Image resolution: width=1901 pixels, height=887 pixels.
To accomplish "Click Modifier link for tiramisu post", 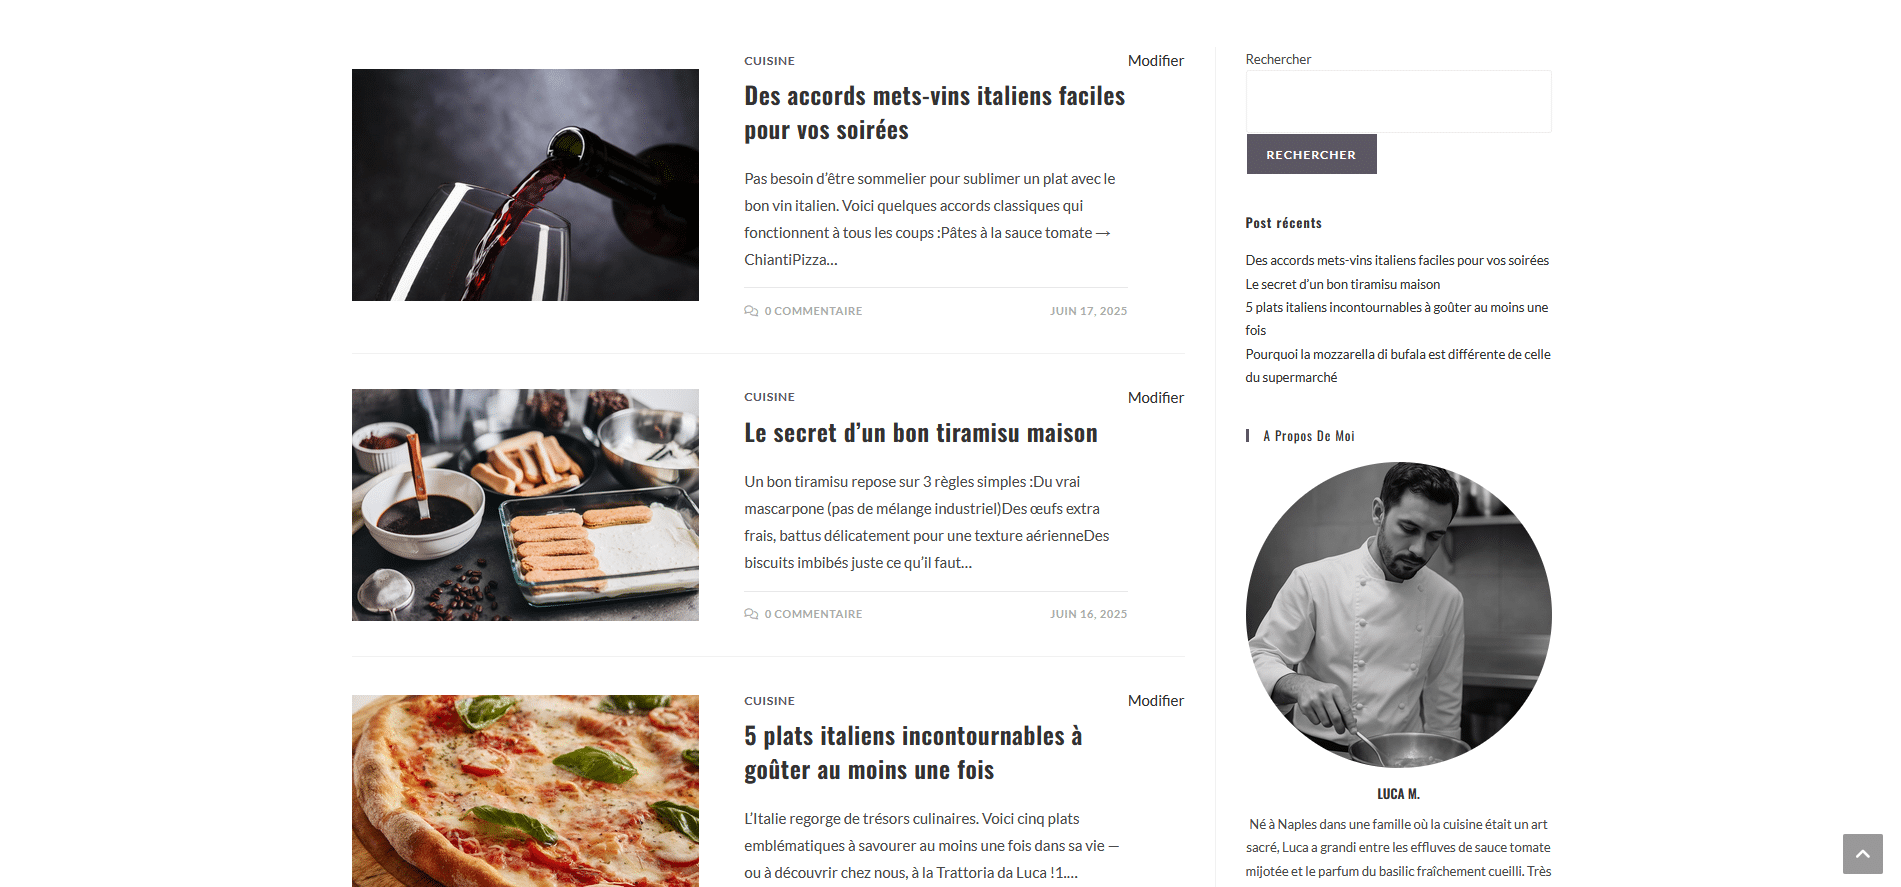I will click(x=1155, y=398).
